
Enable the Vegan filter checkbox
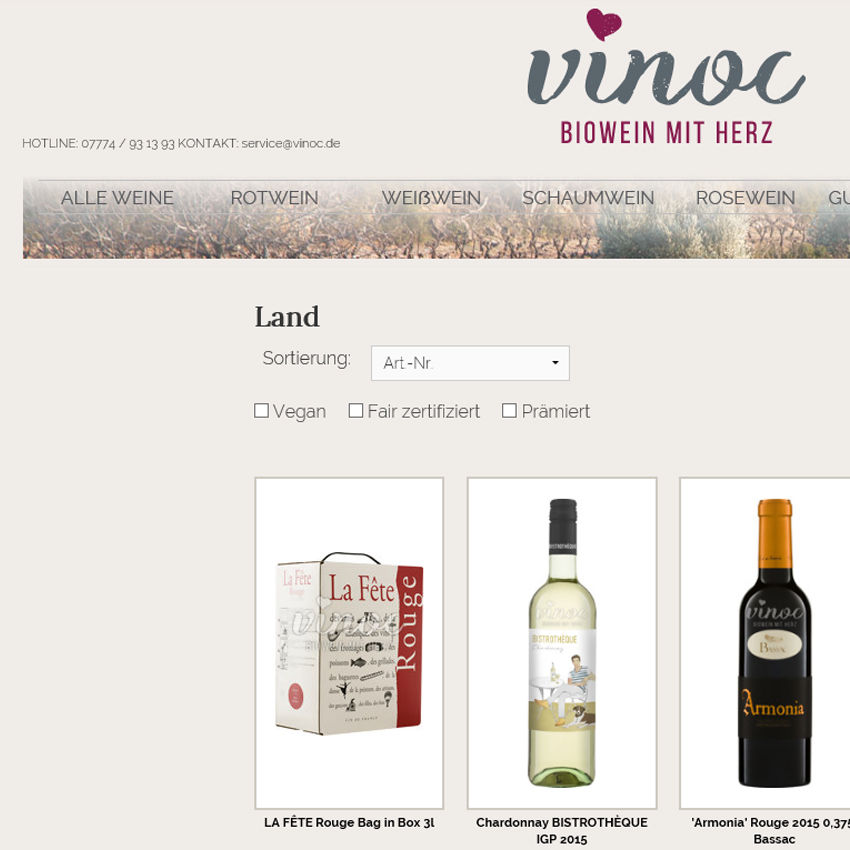coord(261,410)
